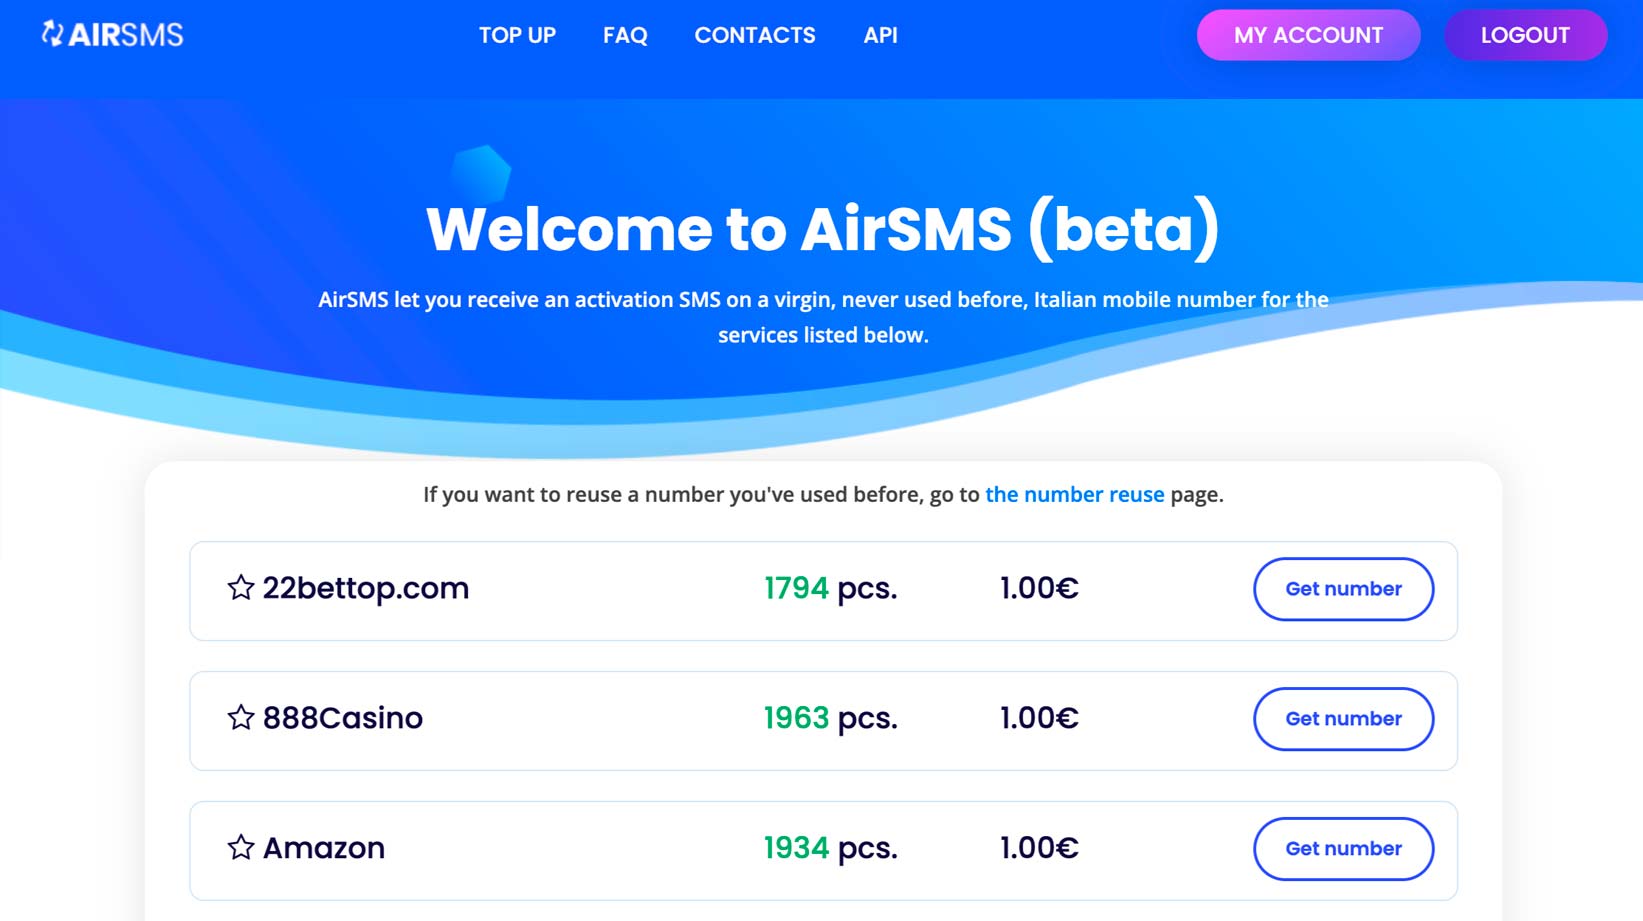
Task: Favorite 22bettop.com with its star icon
Action: (240, 588)
